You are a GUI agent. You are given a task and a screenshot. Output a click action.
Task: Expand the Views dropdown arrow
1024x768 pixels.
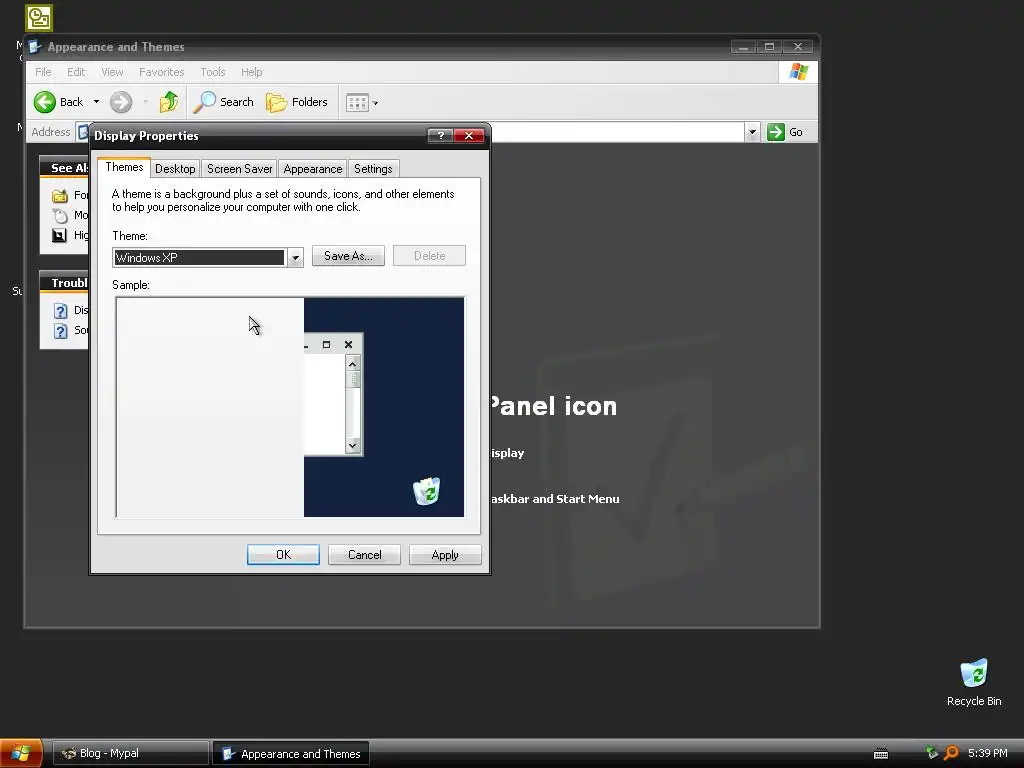click(375, 103)
